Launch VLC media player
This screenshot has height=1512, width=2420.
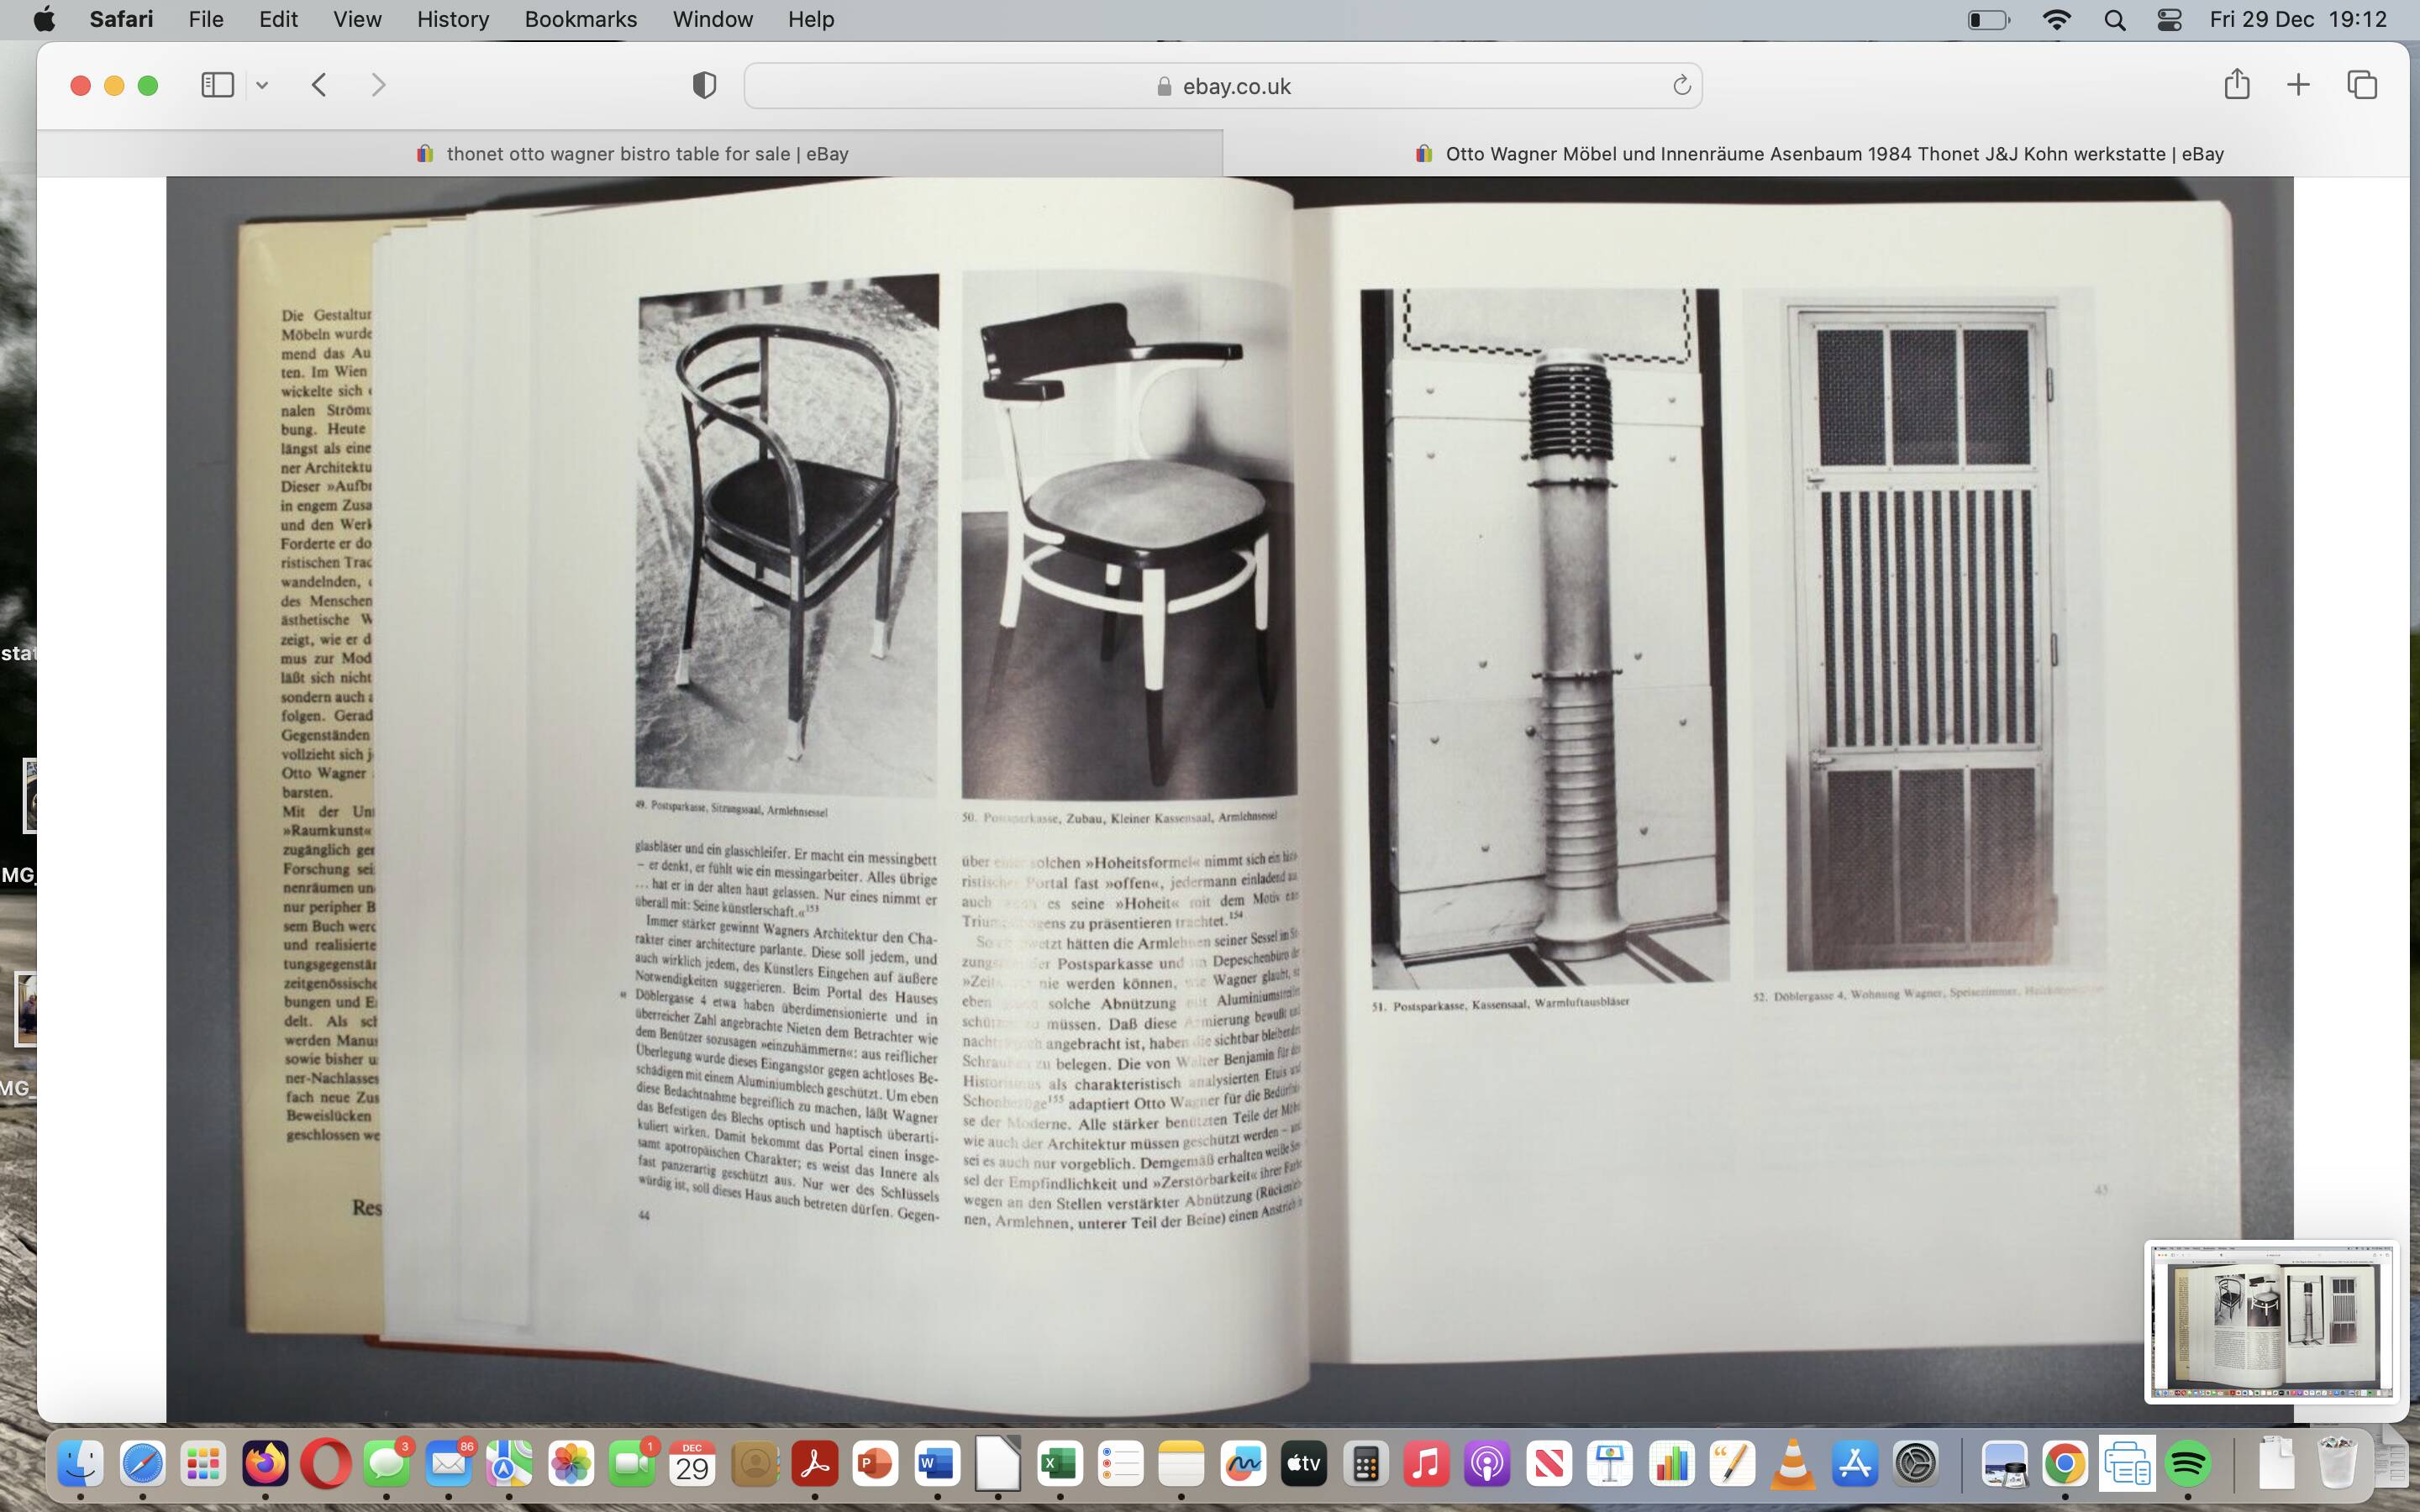pos(1793,1465)
